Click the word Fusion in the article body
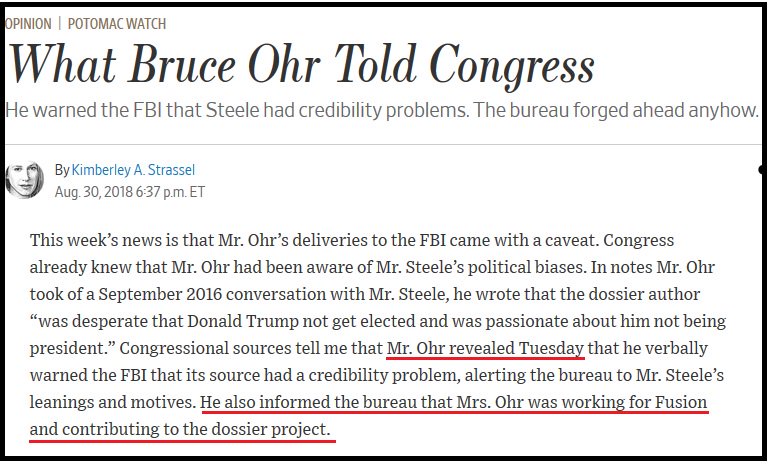This screenshot has height=466, width=768. pos(681,402)
